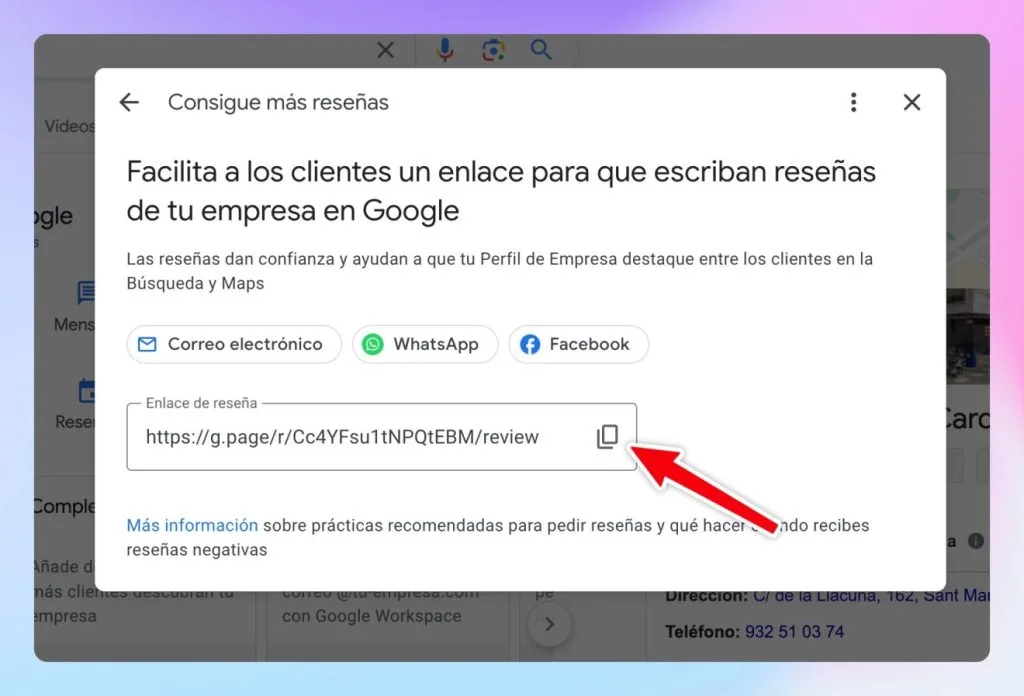Click the Enlace de reseña URL field

point(381,436)
